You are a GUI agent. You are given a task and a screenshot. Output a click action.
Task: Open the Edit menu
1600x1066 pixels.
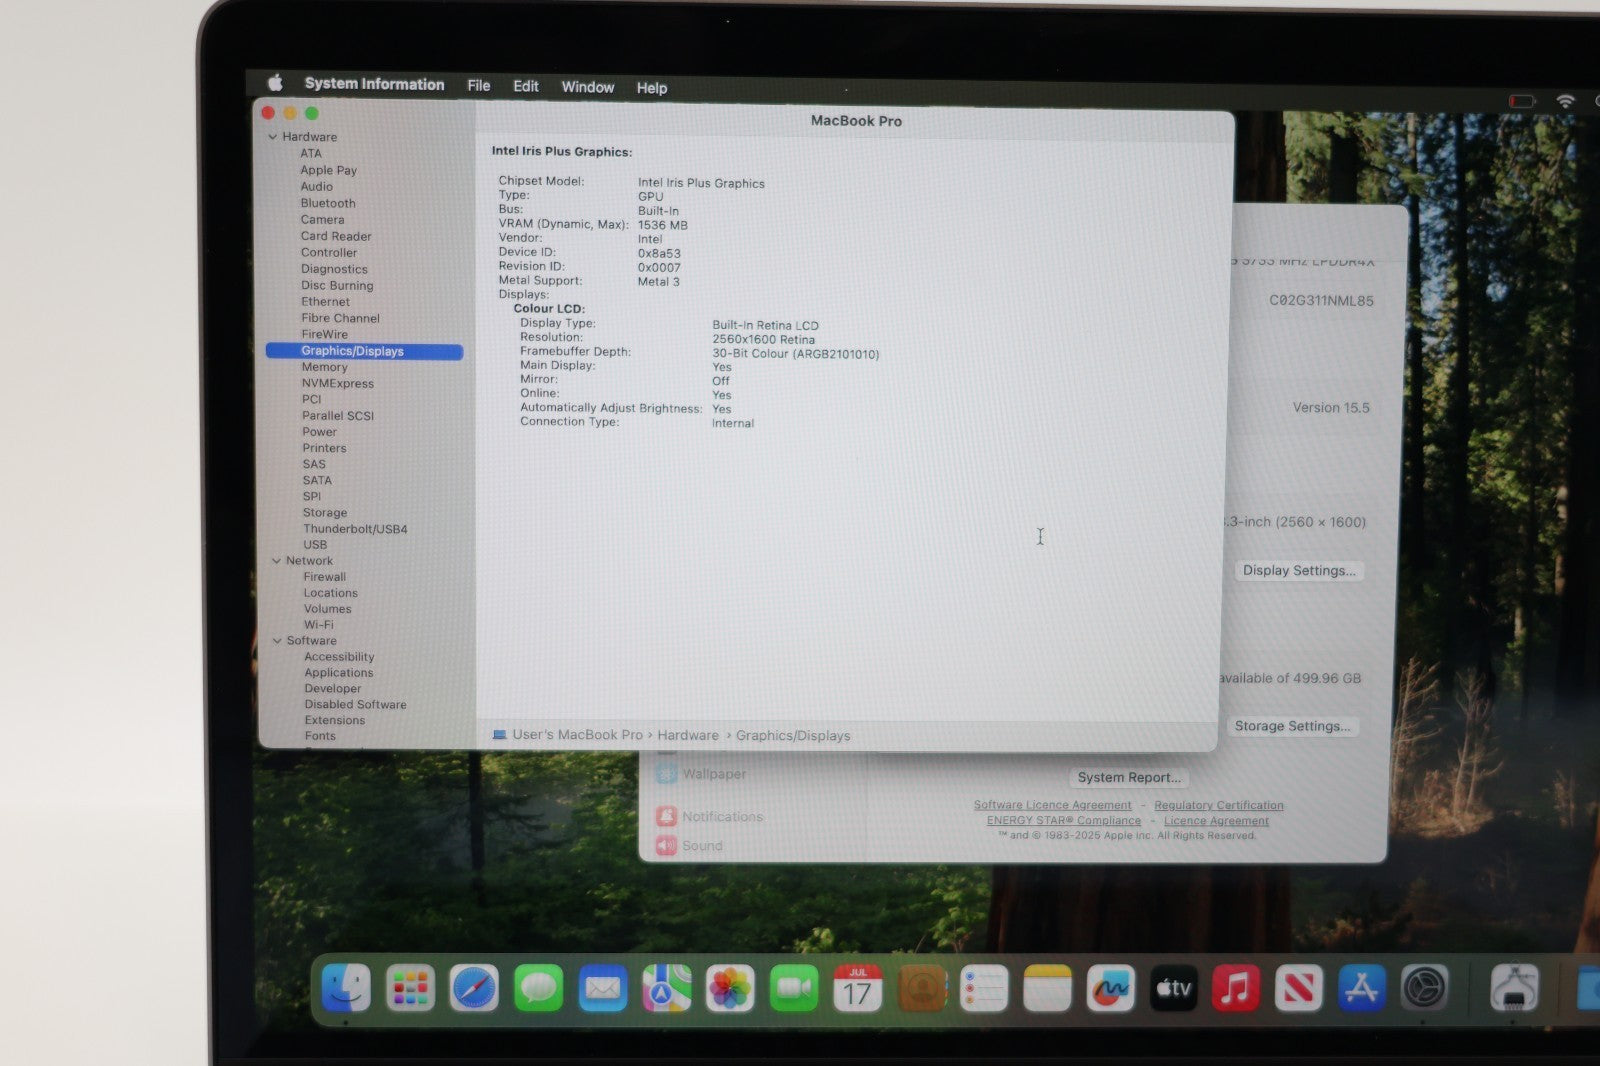point(526,87)
